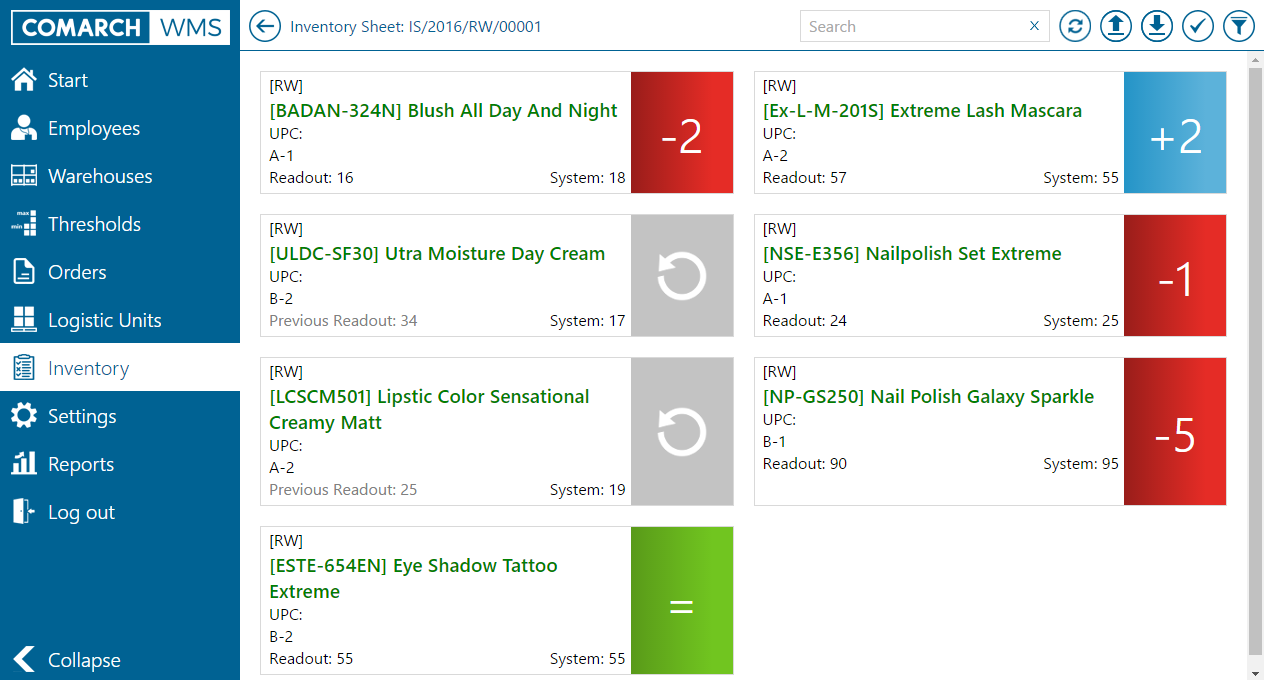The height and width of the screenshot is (680, 1265).
Task: Click Log out in sidebar
Action: 80,512
